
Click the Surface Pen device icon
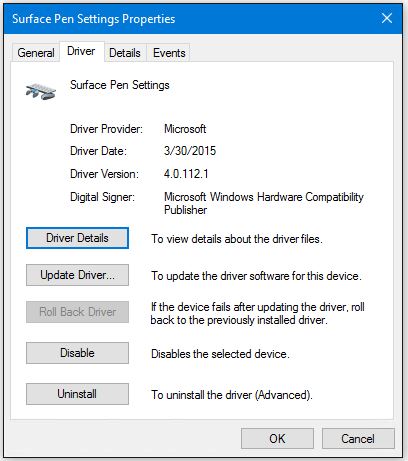point(41,91)
